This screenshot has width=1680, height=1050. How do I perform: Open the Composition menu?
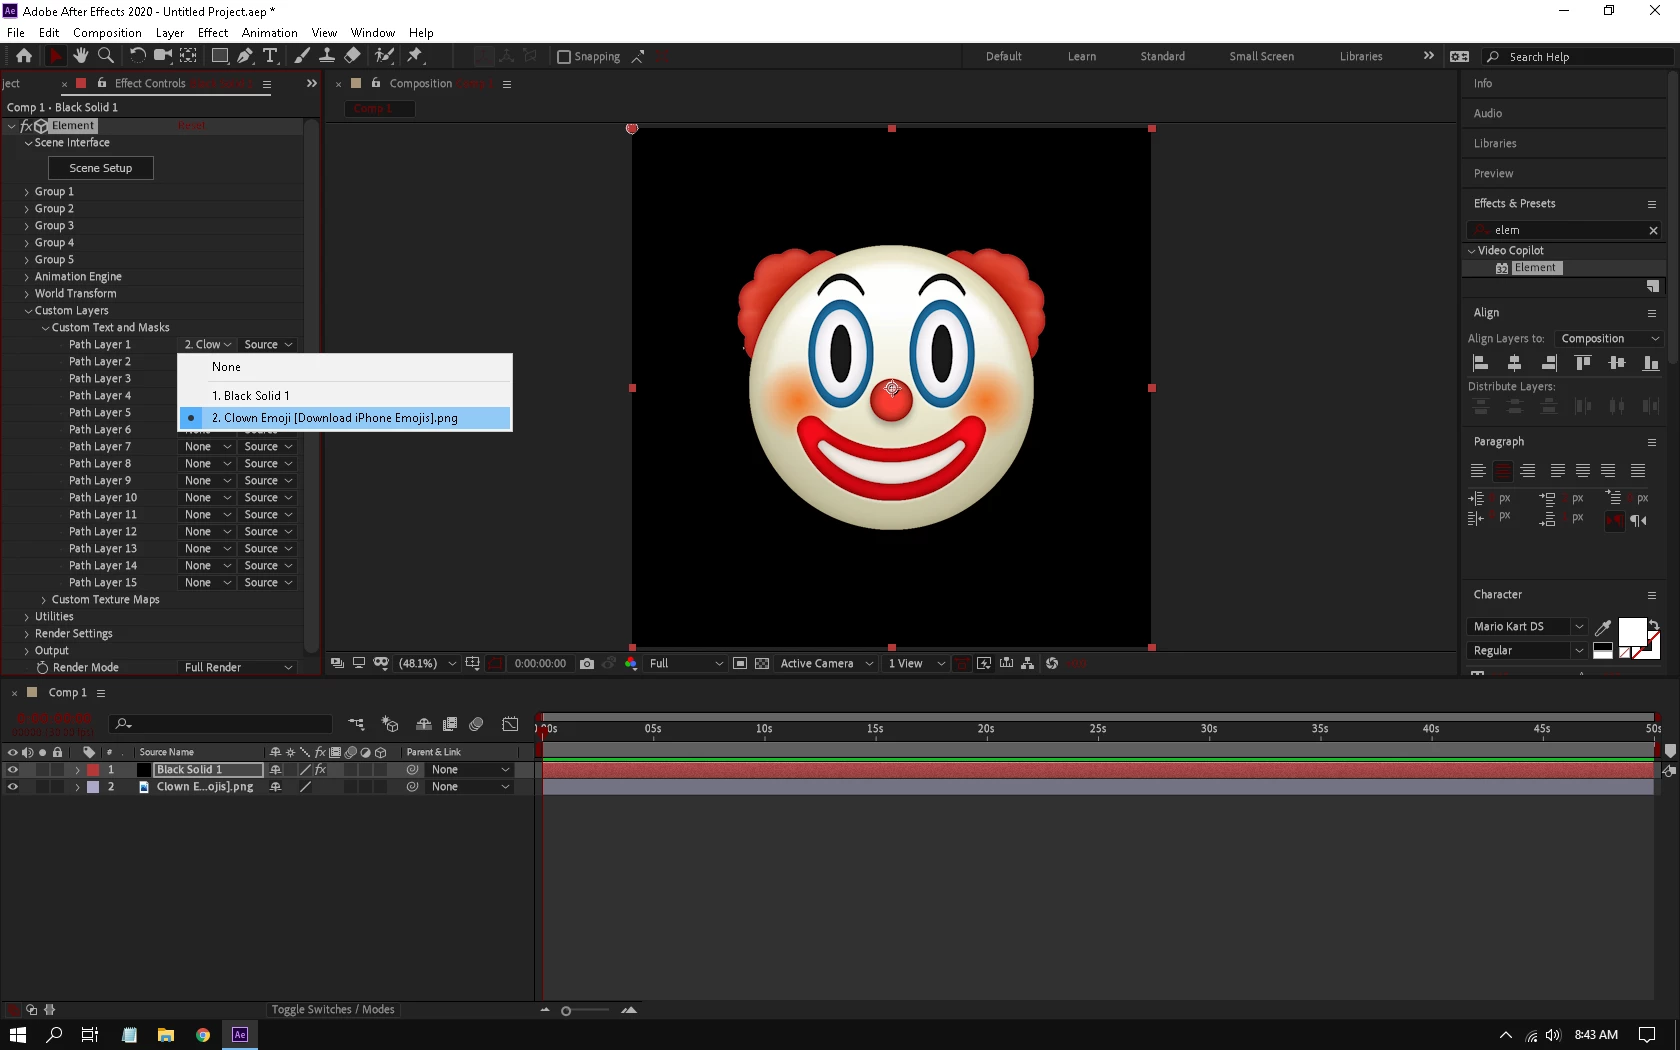107,33
